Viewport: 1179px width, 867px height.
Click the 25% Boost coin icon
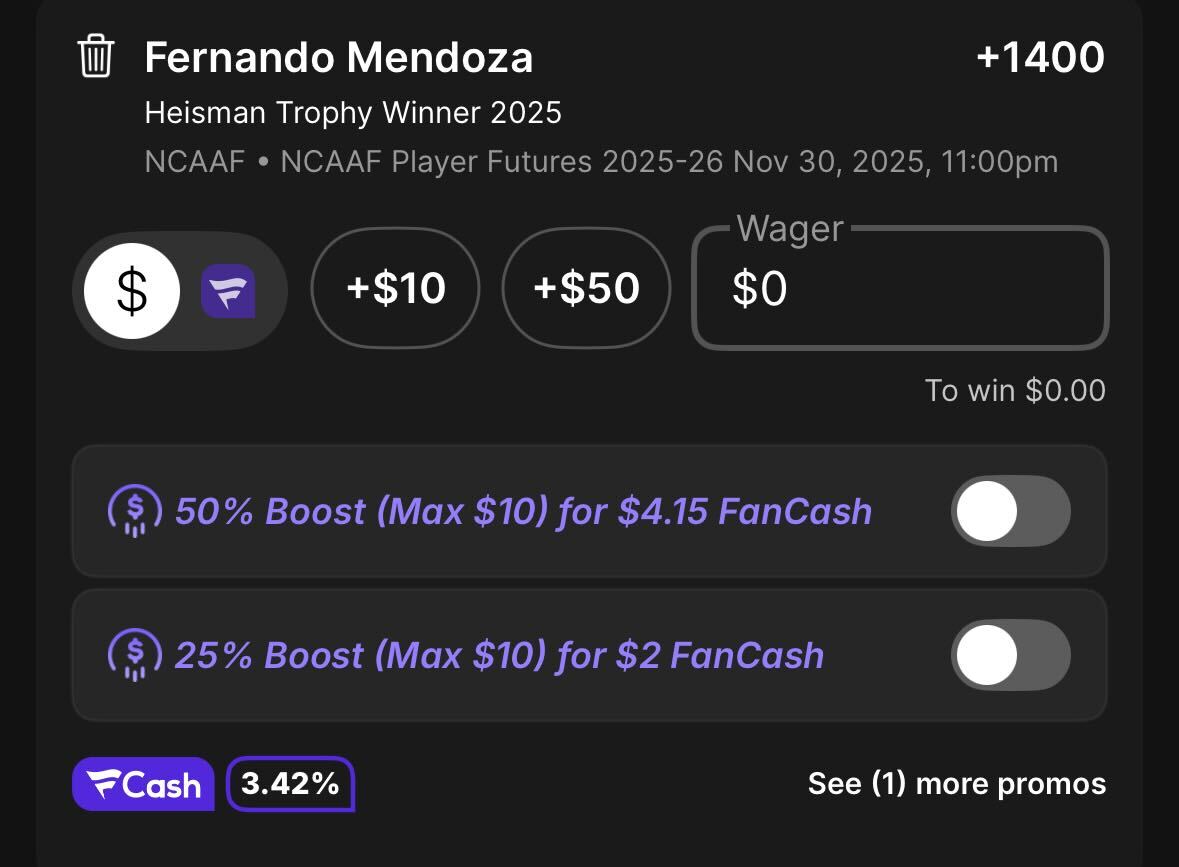(133, 655)
